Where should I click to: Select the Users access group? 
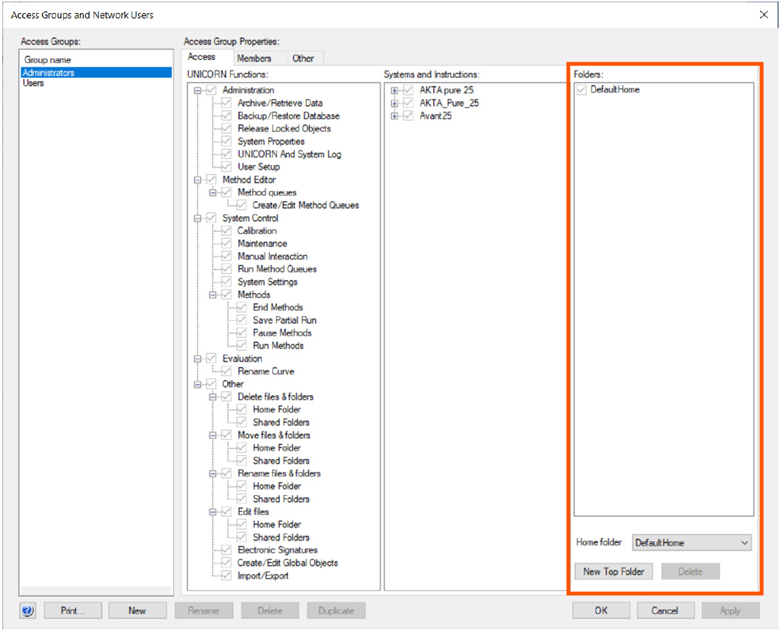[x=34, y=84]
